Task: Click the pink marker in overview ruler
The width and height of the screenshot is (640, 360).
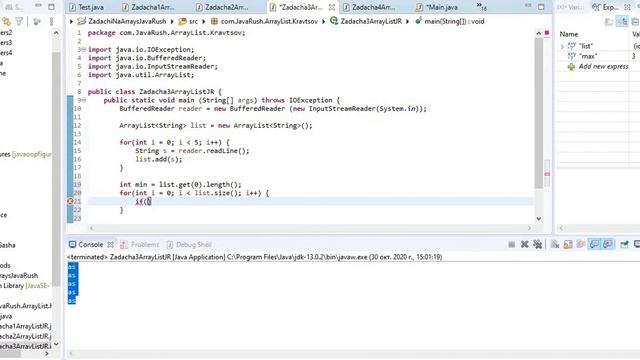Action: 547,174
